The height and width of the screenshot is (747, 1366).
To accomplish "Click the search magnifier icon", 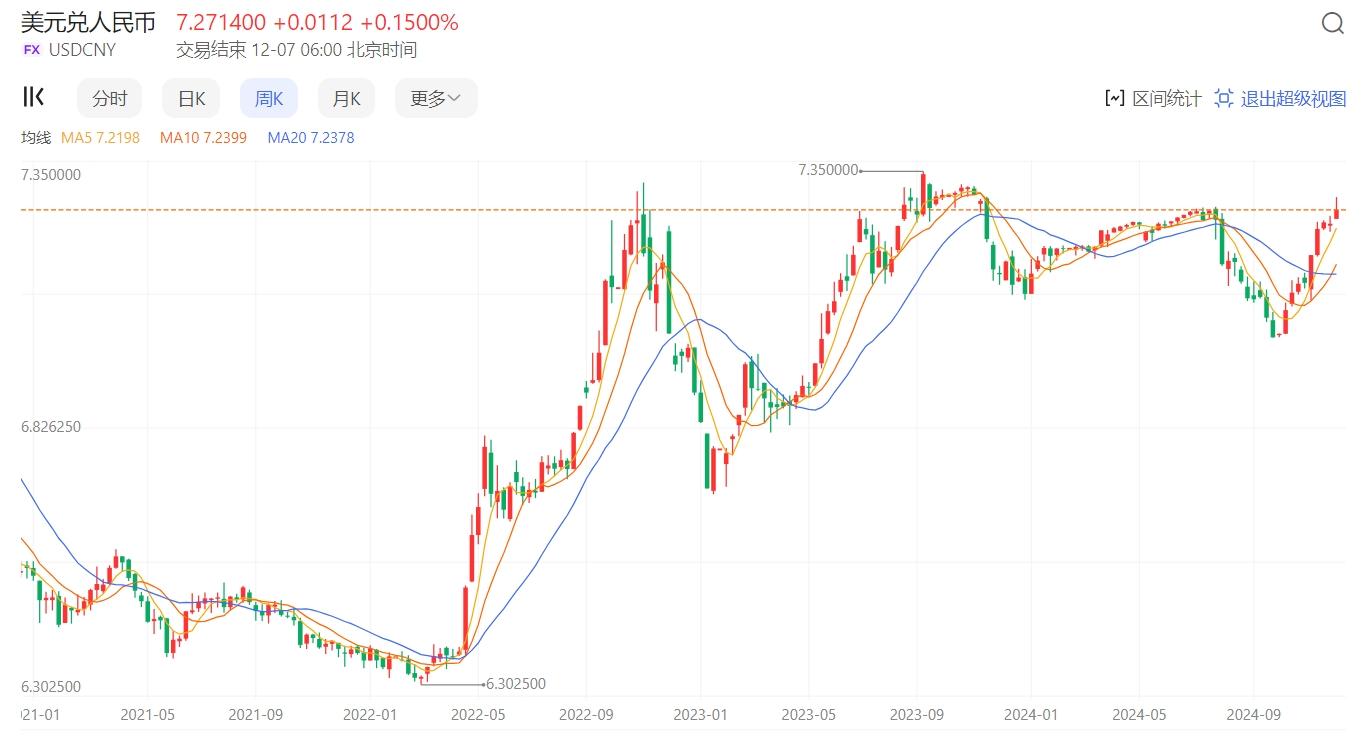I will 1332,24.
